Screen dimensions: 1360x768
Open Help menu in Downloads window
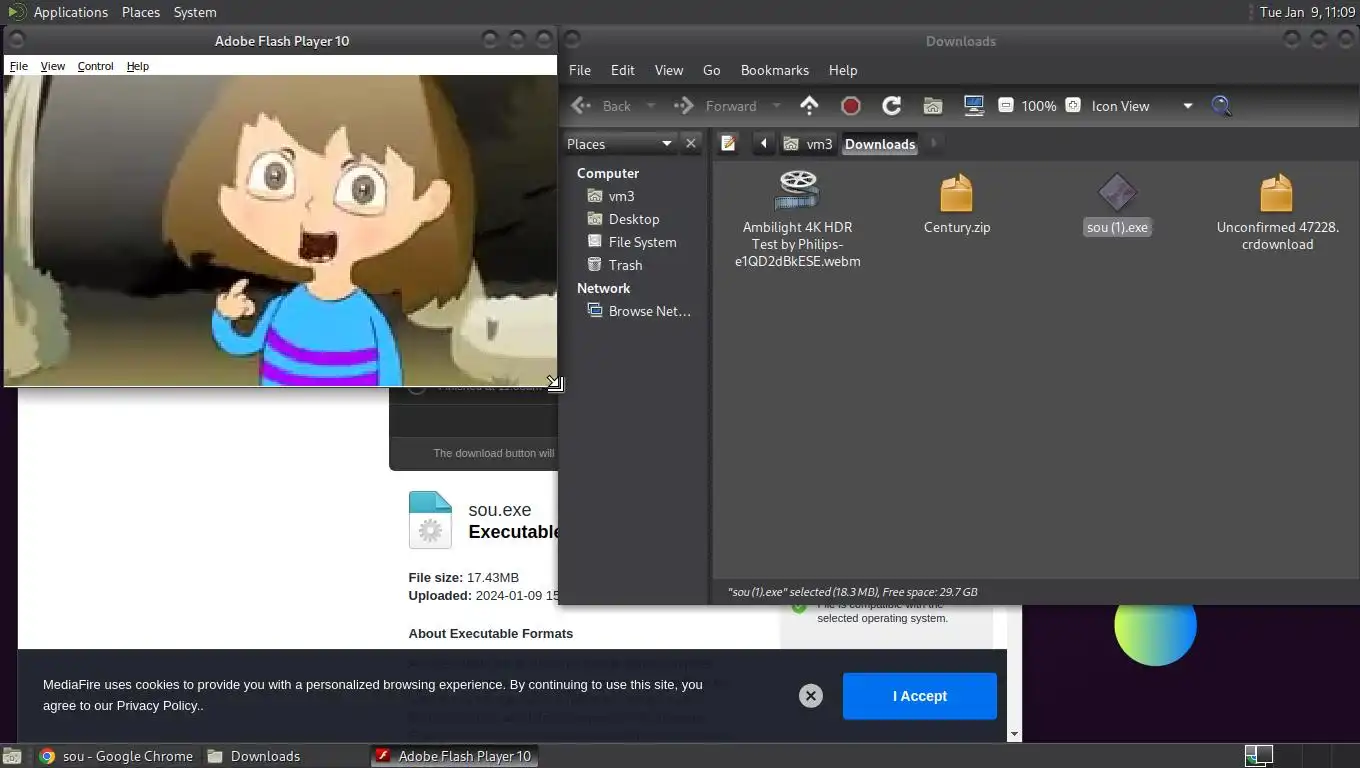[x=843, y=70]
